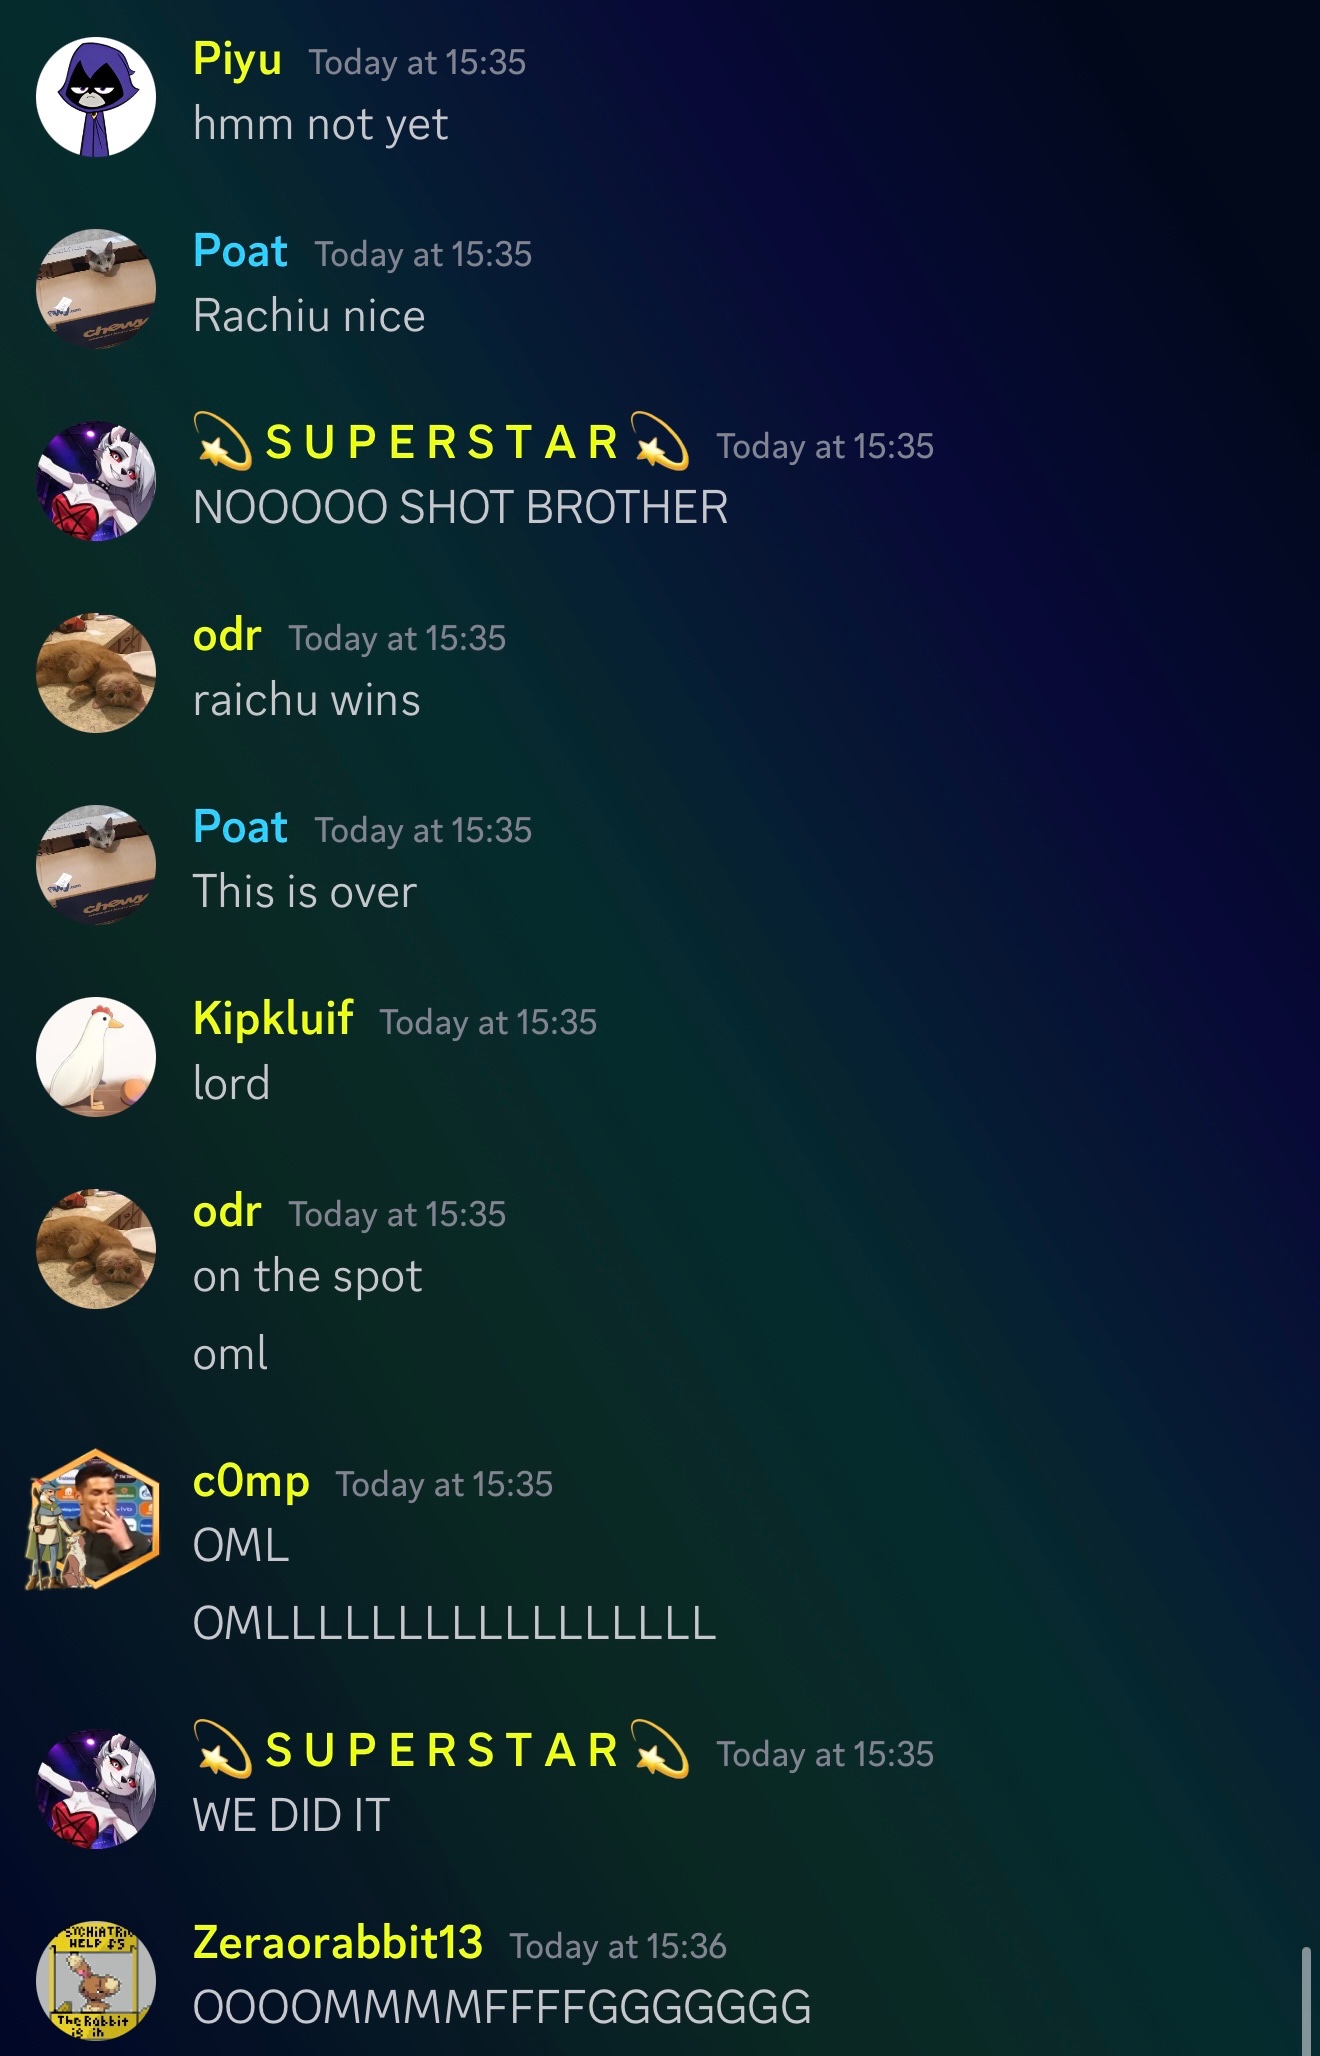The image size is (1320, 2056).
Task: Select the 'OOOOMMMMFFFFGGGGGGG' message
Action: [502, 2007]
